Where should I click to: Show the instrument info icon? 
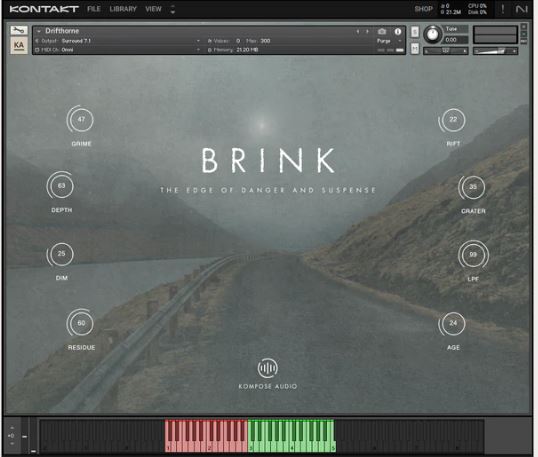(x=398, y=32)
